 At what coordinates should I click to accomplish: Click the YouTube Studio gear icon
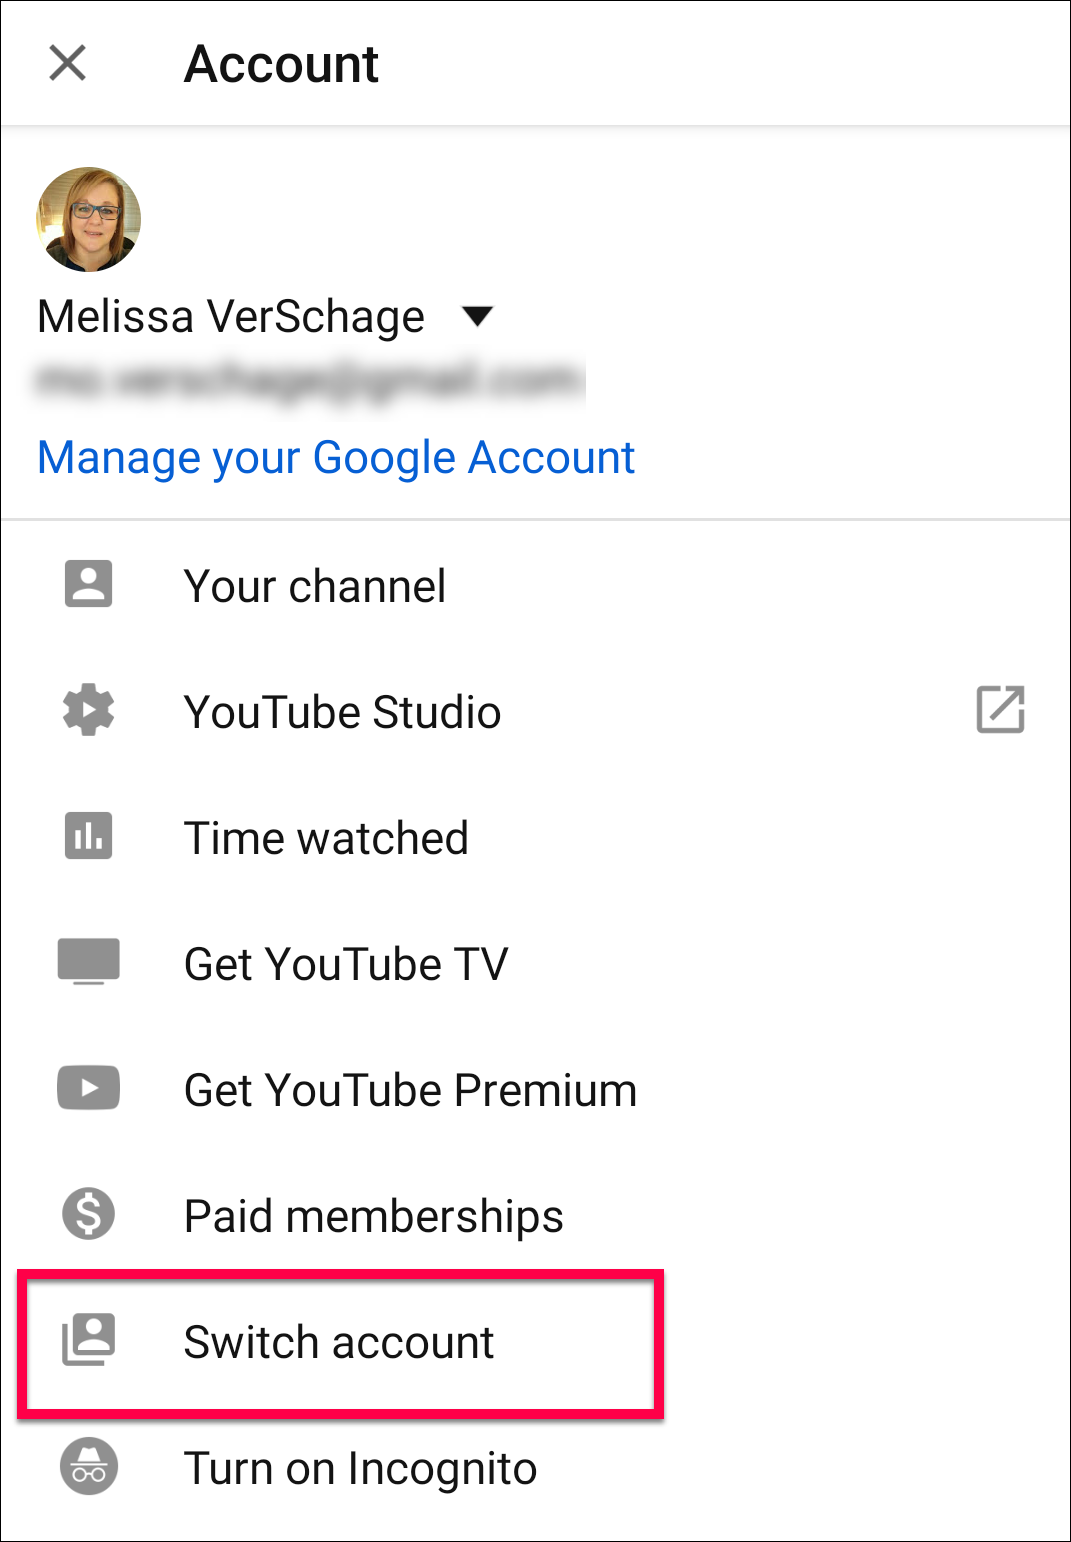(89, 710)
